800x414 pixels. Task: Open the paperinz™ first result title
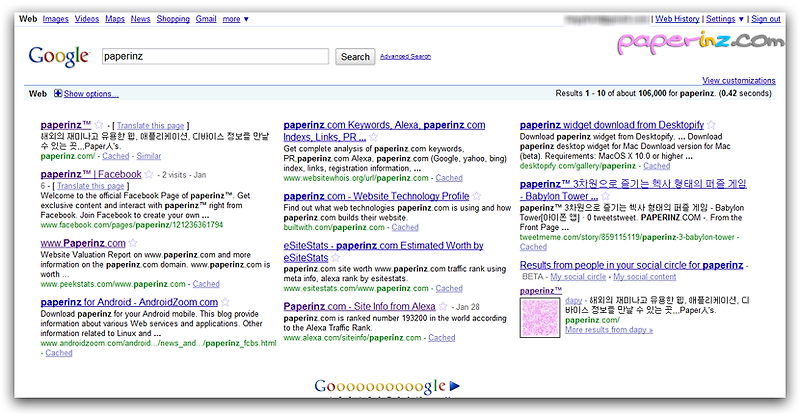pos(66,125)
